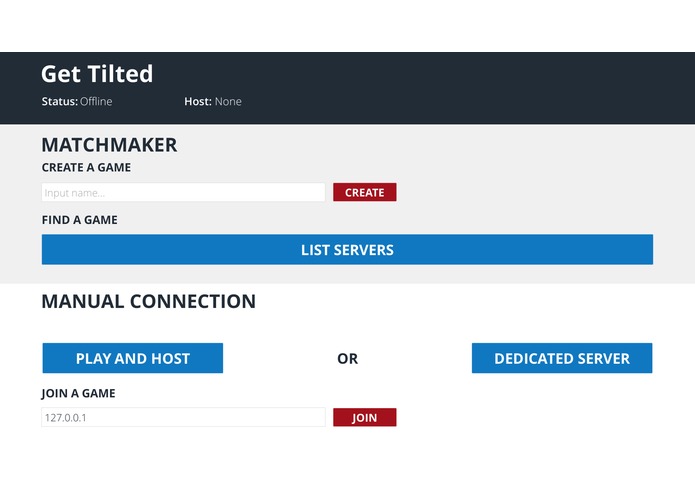Click the 'Host: None' text
The width and height of the screenshot is (695, 494).
click(x=213, y=101)
